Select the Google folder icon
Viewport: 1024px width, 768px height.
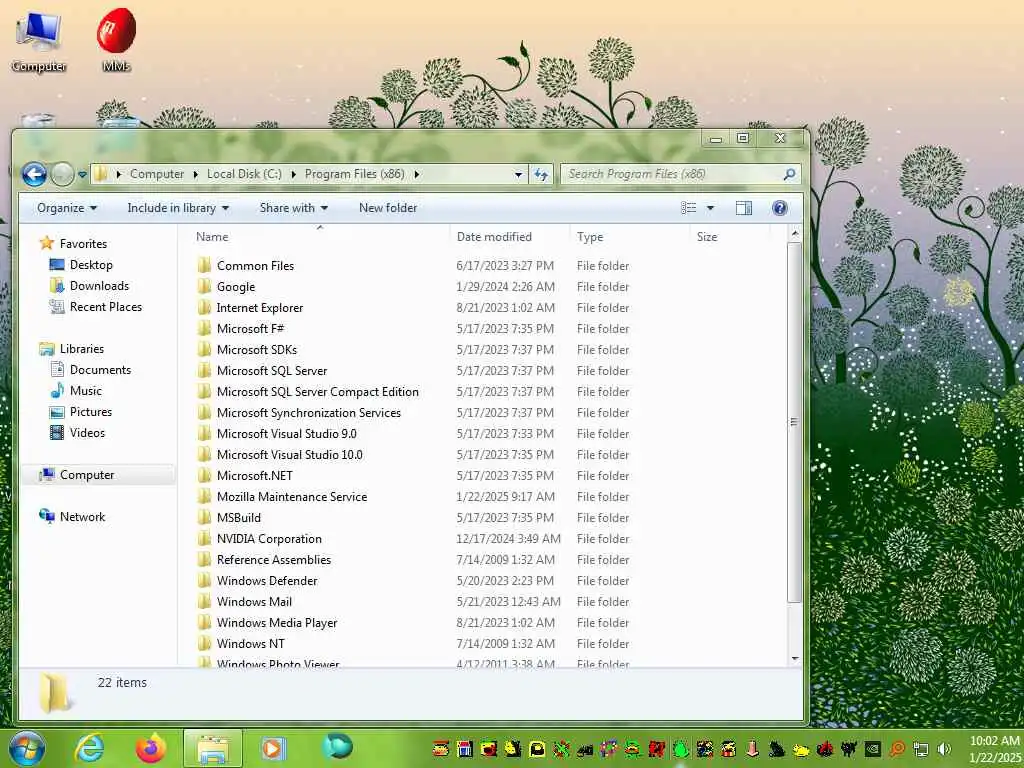click(x=204, y=287)
